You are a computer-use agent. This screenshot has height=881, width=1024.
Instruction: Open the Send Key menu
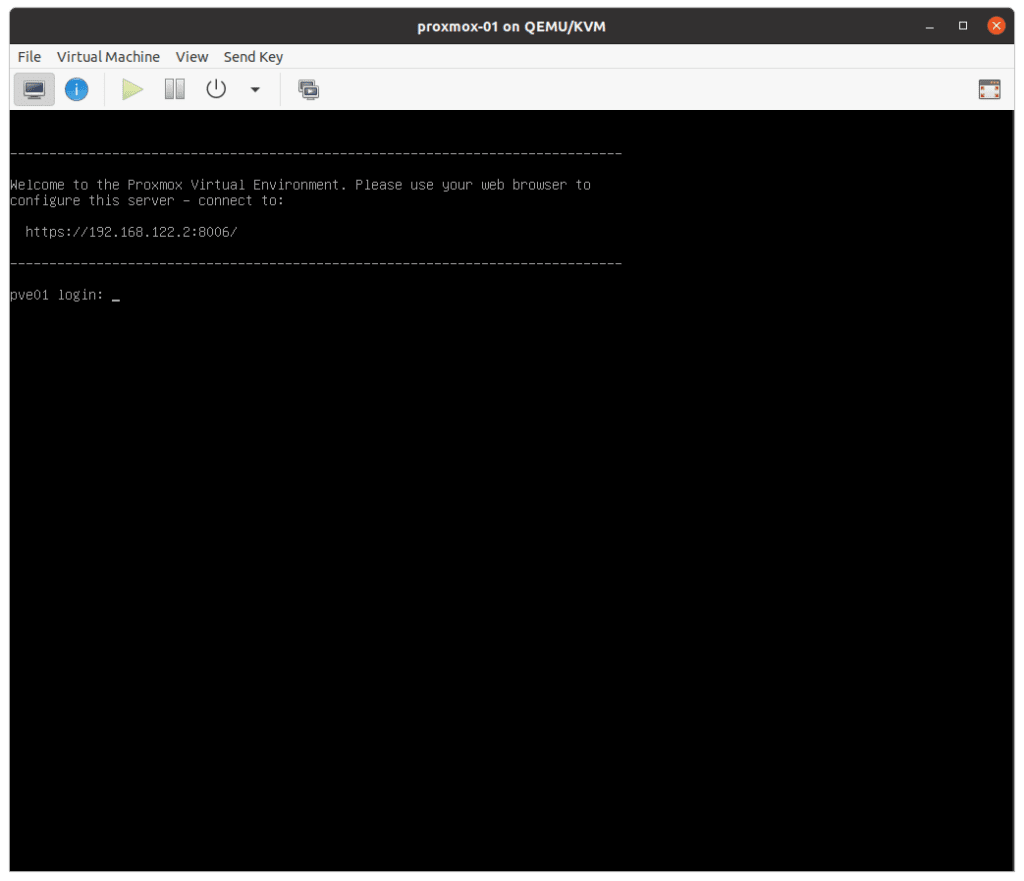point(253,57)
